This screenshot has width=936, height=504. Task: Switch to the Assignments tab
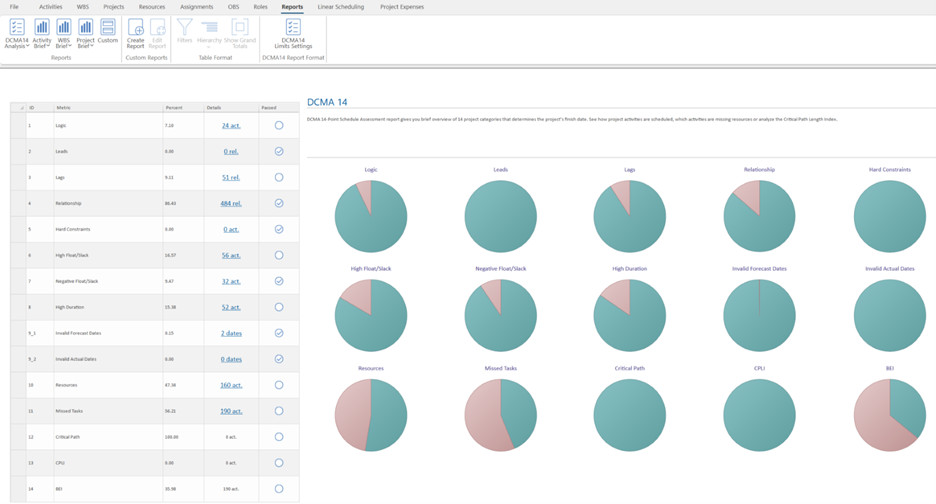[196, 7]
